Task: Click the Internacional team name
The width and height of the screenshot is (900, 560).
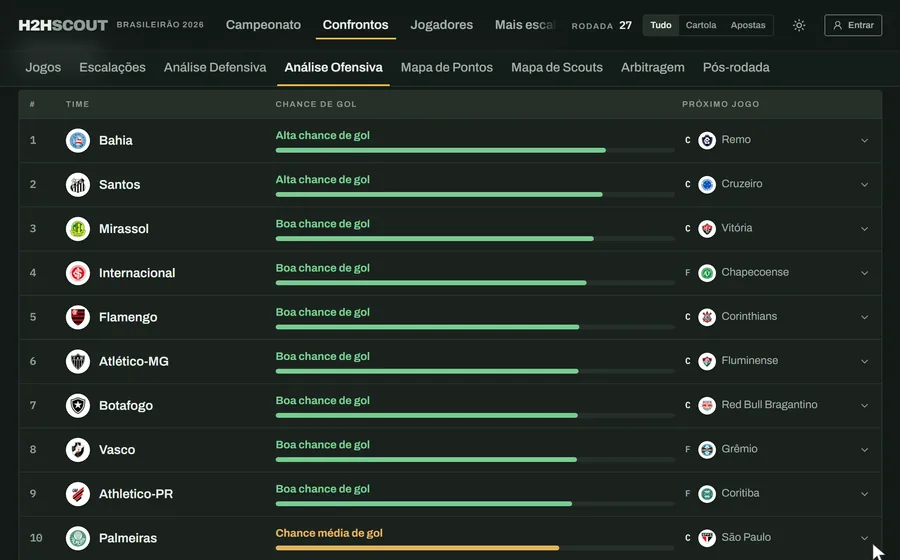Action: coord(137,273)
